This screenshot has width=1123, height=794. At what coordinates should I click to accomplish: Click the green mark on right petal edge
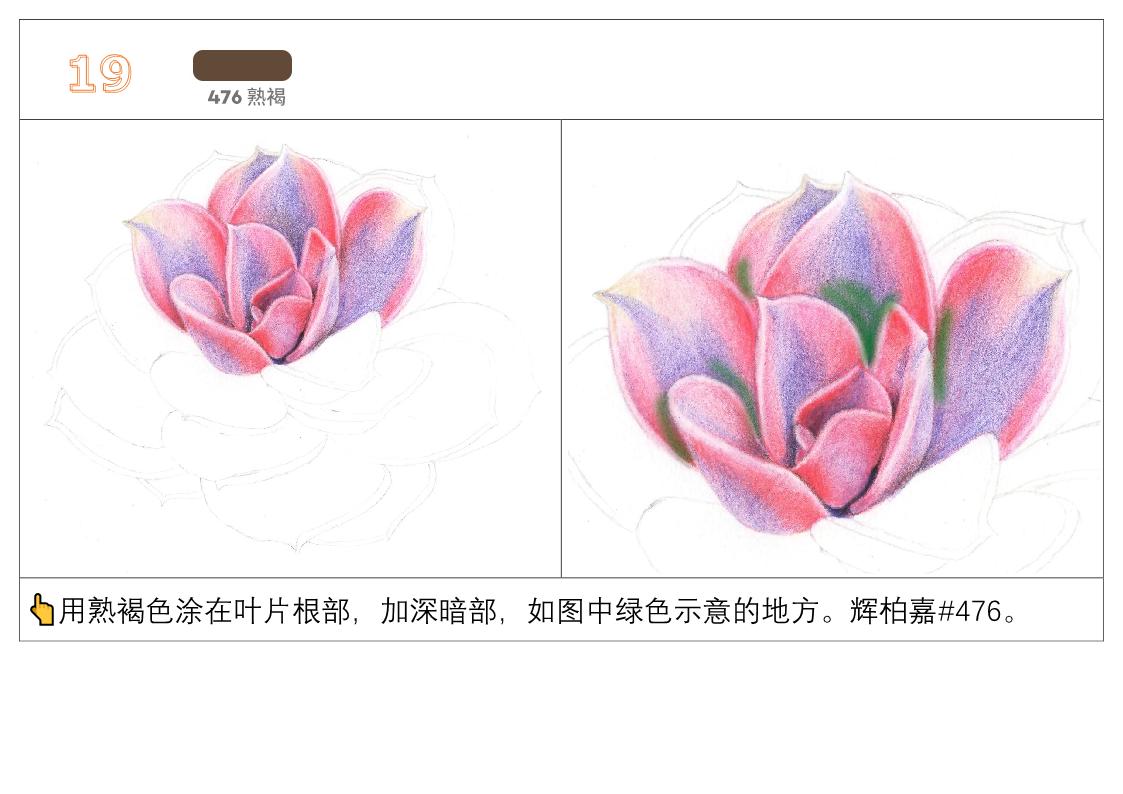(943, 354)
